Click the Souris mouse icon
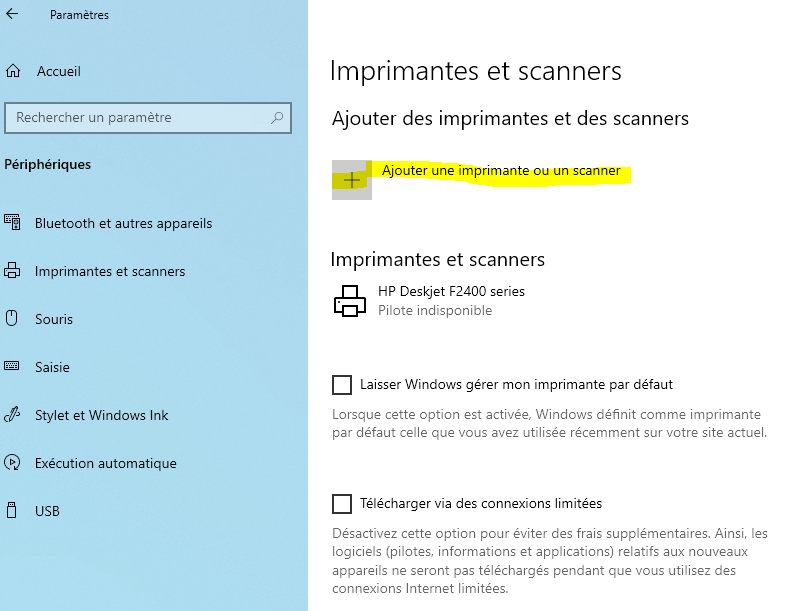 12,319
